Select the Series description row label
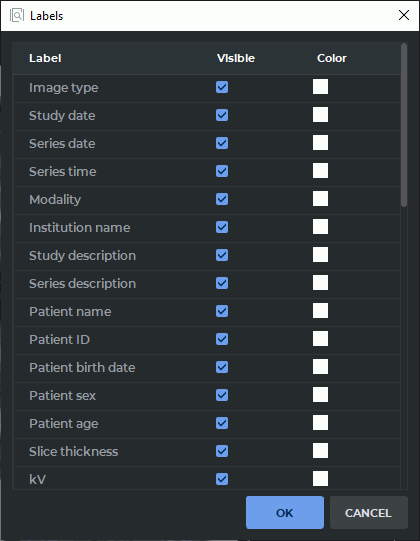The height and width of the screenshot is (541, 420). 82,284
